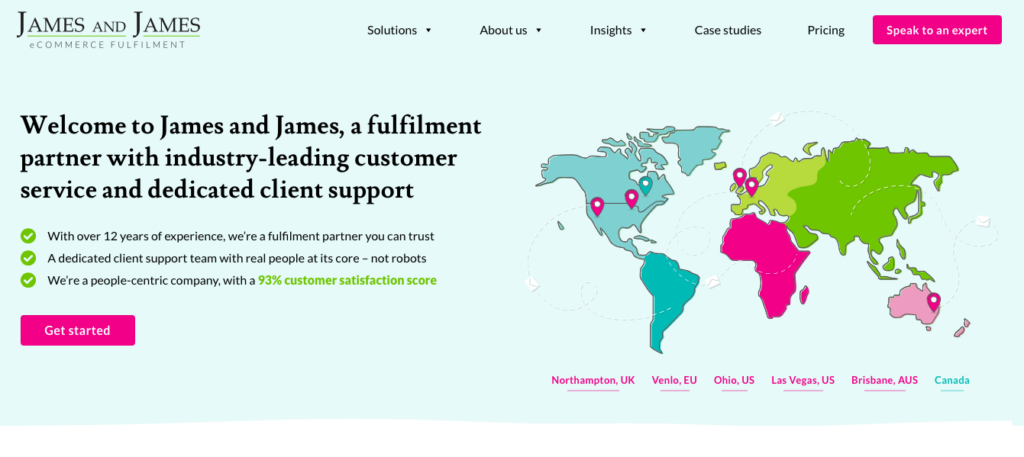This screenshot has width=1024, height=457.
Task: Click the Las Vegas map pin
Action: (597, 206)
